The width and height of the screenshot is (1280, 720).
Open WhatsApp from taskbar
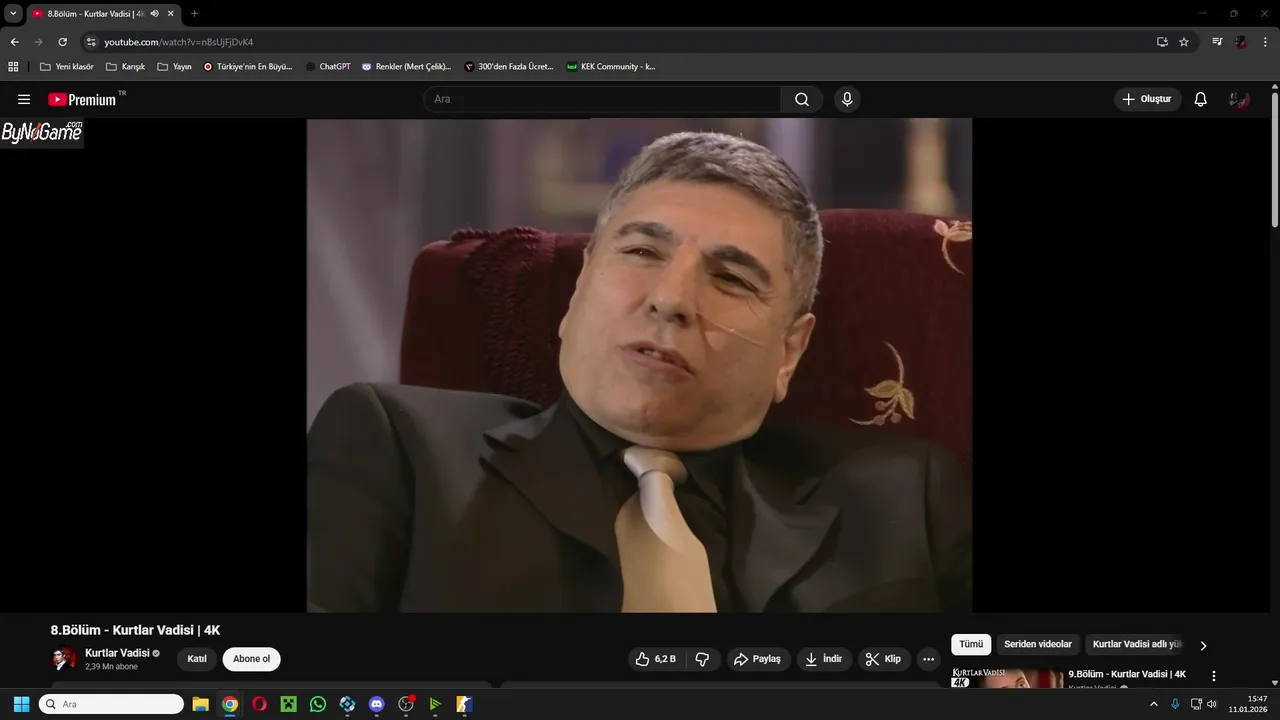click(318, 704)
